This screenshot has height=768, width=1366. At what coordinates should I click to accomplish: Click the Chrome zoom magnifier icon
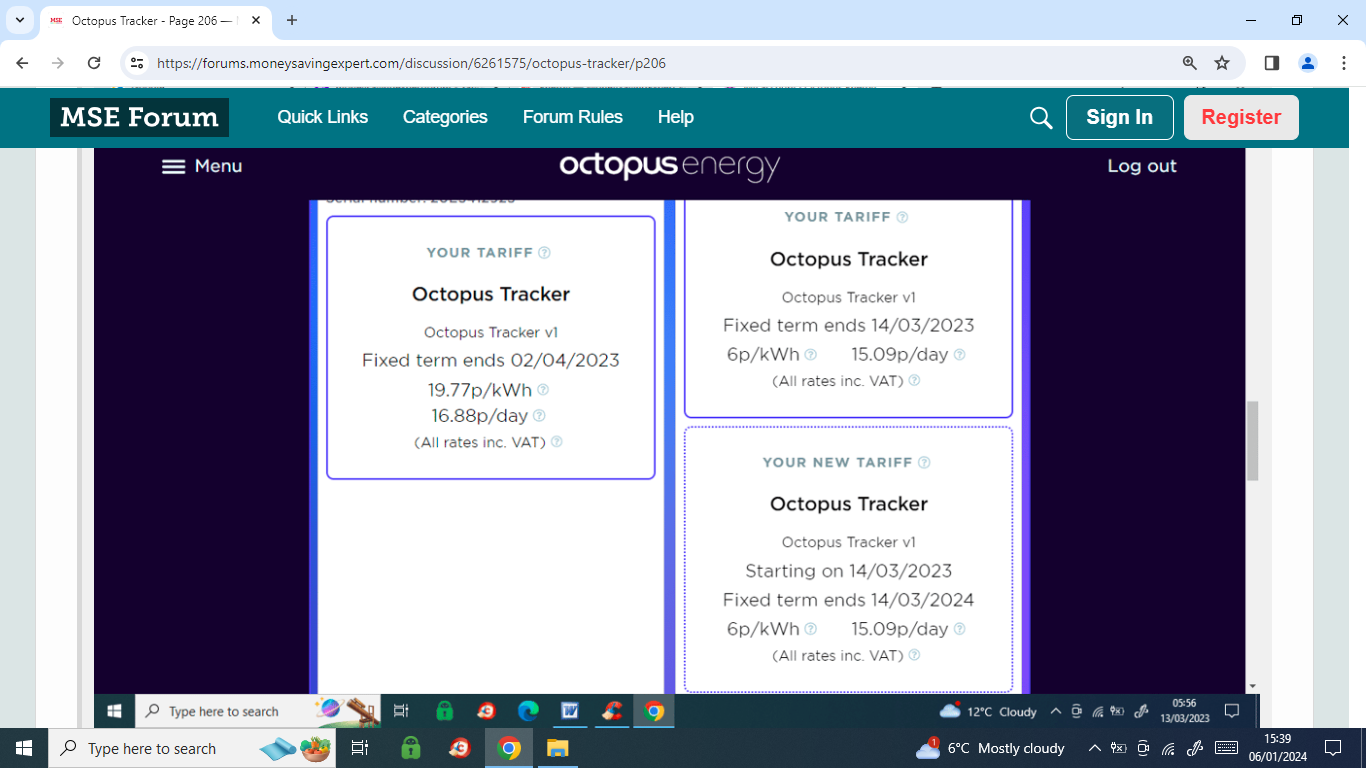1190,63
